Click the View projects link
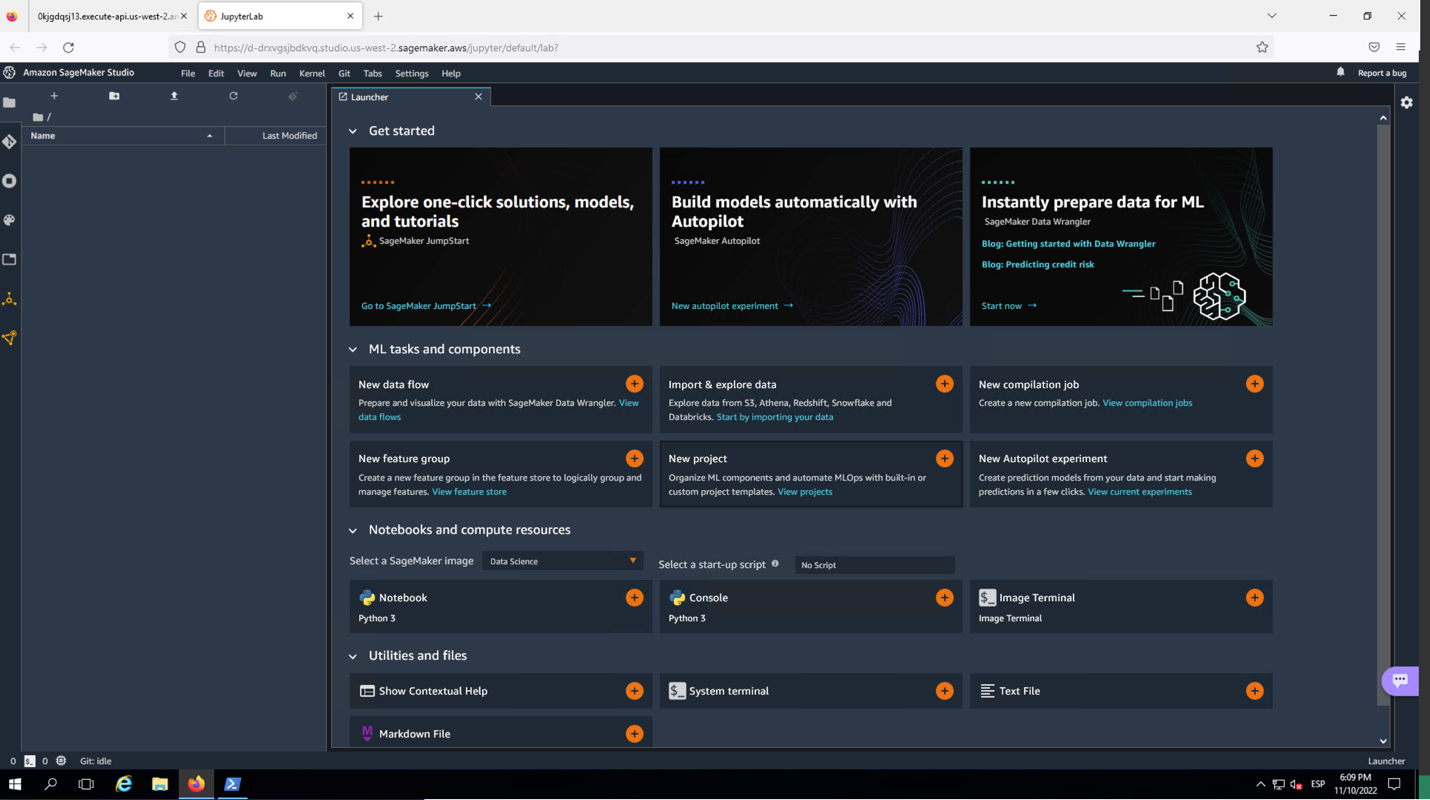 [x=805, y=492]
